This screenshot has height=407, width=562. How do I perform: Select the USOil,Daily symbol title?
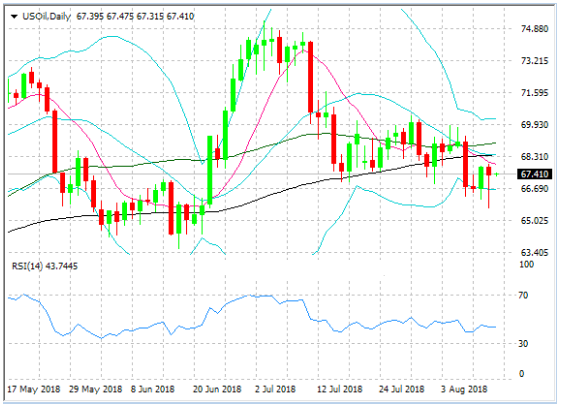(47, 16)
